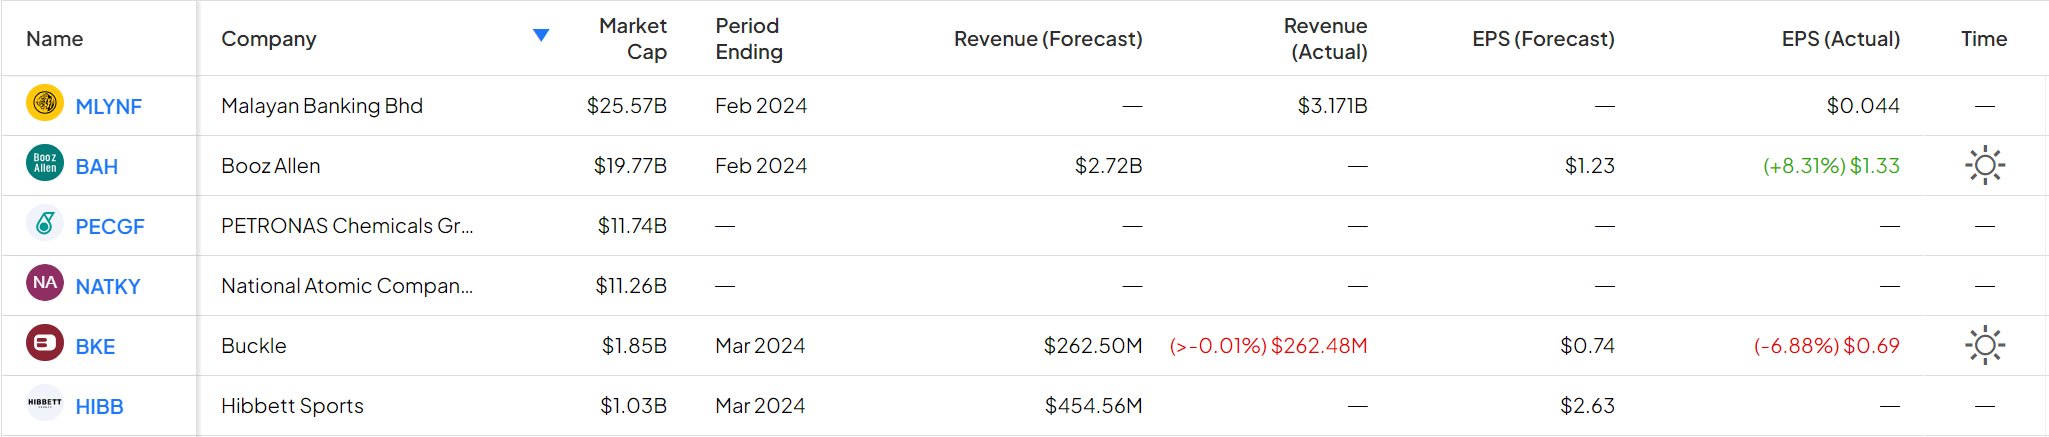
Task: Click the 'National Atomic Compan...' company name
Action: click(x=347, y=286)
